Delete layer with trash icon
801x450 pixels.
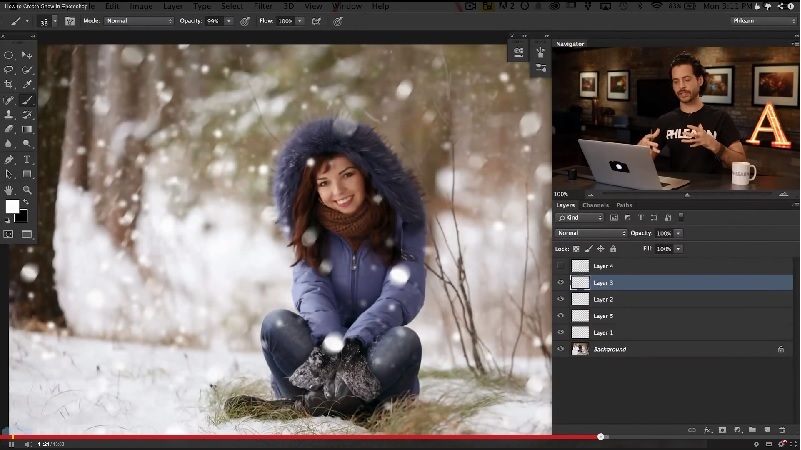(782, 430)
